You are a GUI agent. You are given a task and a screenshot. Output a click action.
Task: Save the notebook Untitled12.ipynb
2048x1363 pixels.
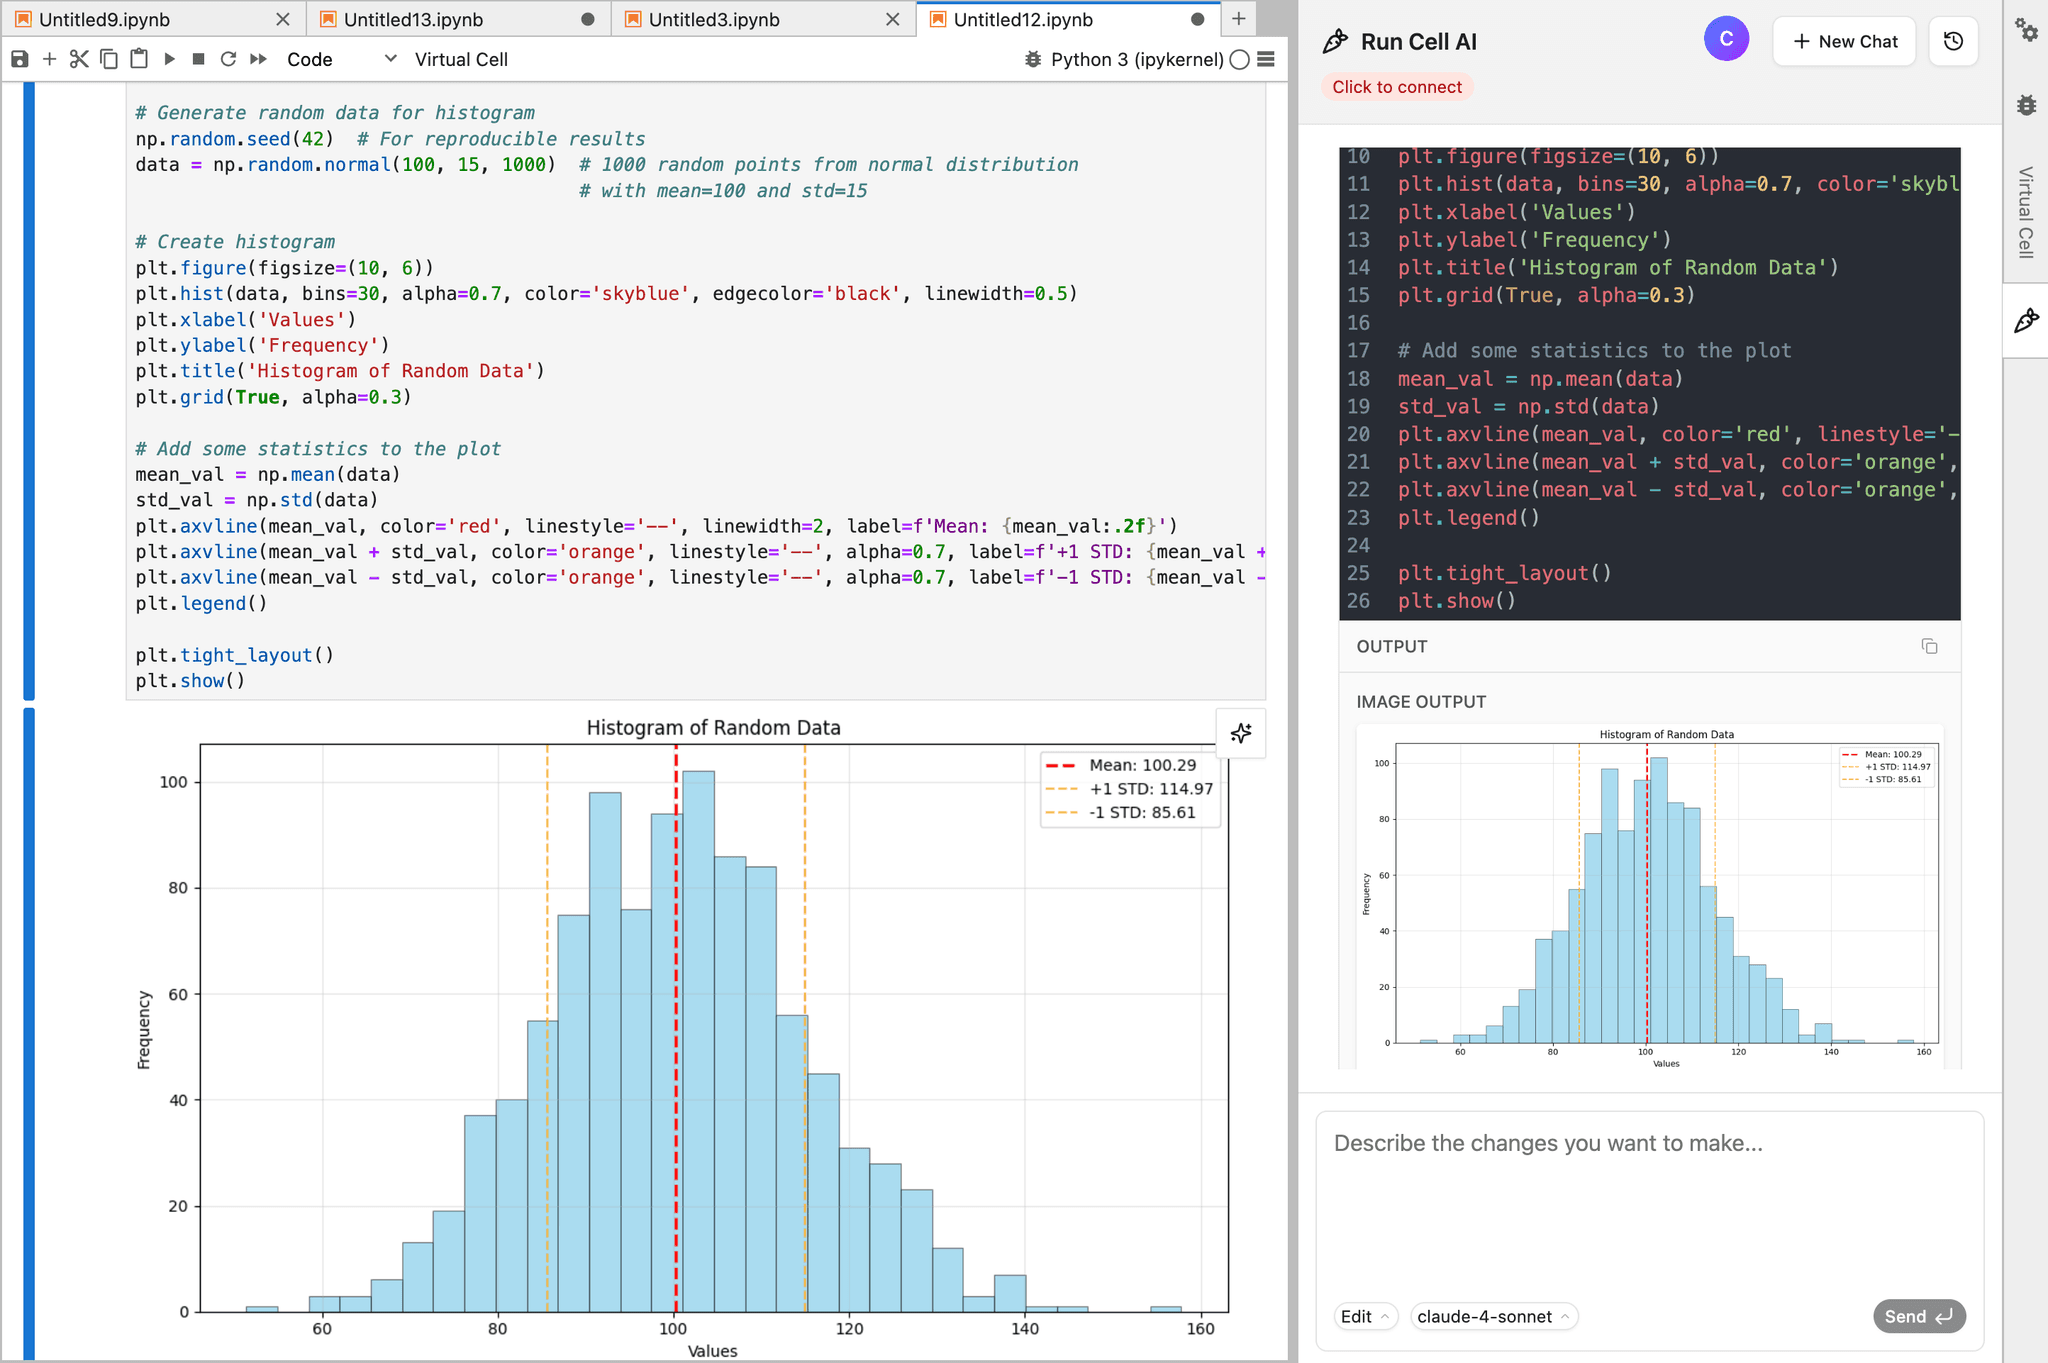pyautogui.click(x=20, y=59)
